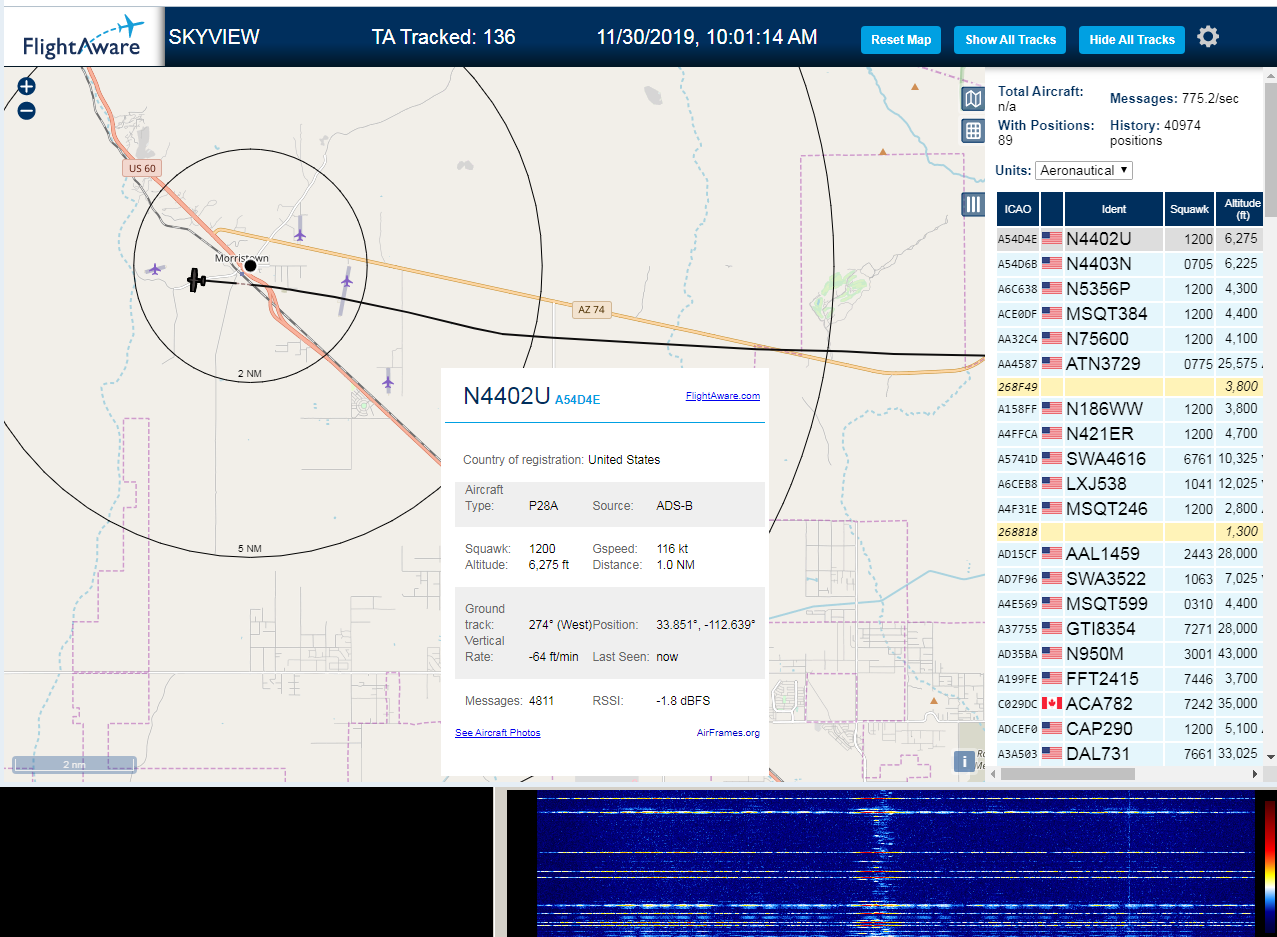
Task: Click the N4402U title in popup
Action: [506, 396]
